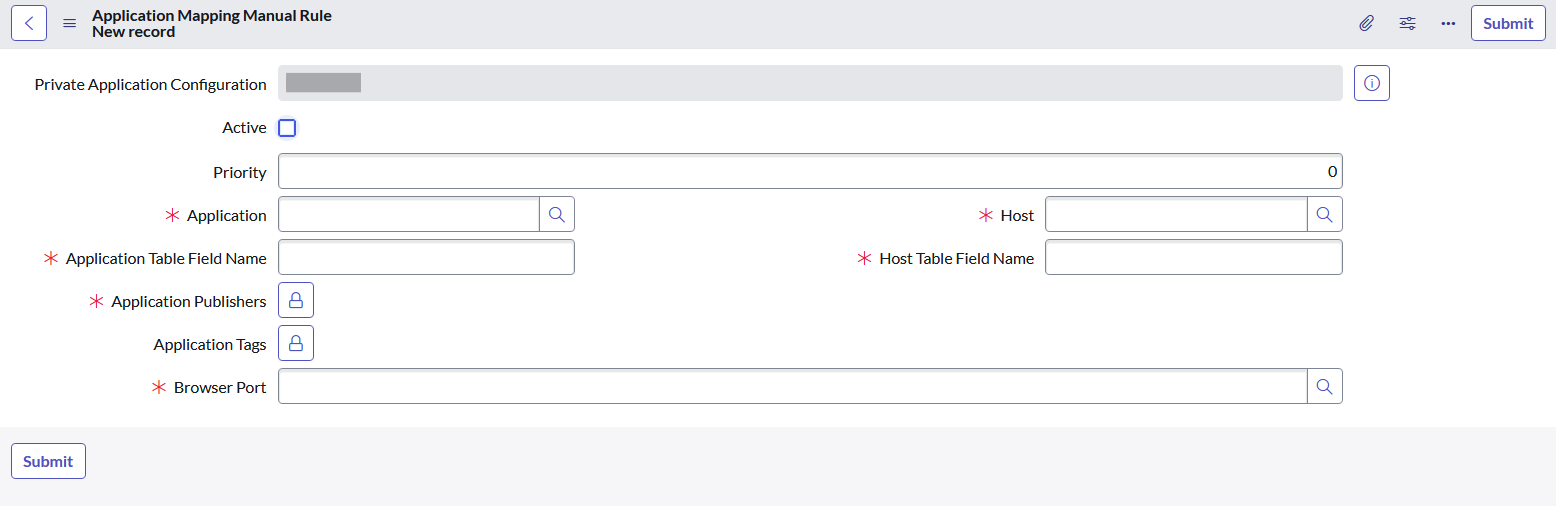Image resolution: width=1556 pixels, height=506 pixels.
Task: Focus the Application Table Field Name field
Action: pos(426,257)
